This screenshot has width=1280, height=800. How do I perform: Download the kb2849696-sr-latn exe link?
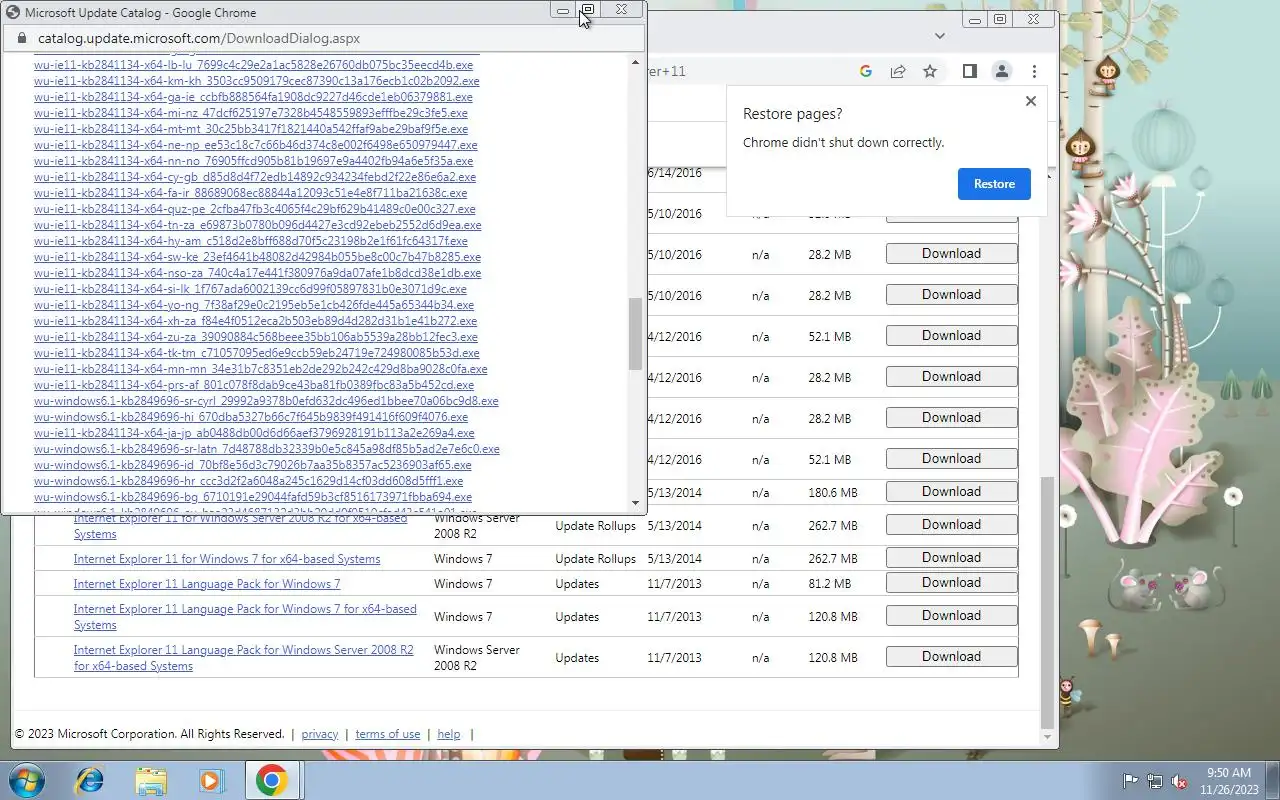[266, 449]
